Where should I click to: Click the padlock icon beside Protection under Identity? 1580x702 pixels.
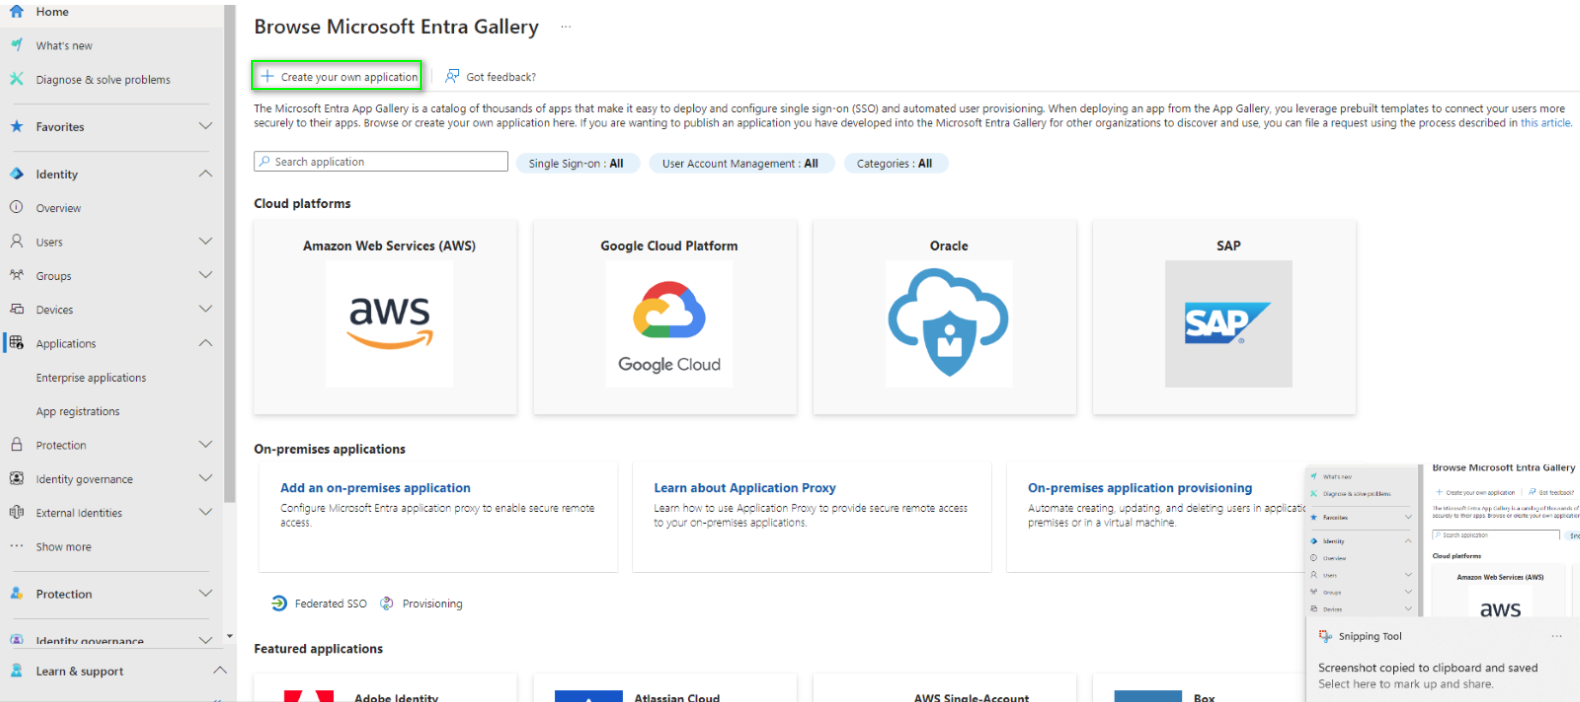click(x=16, y=444)
